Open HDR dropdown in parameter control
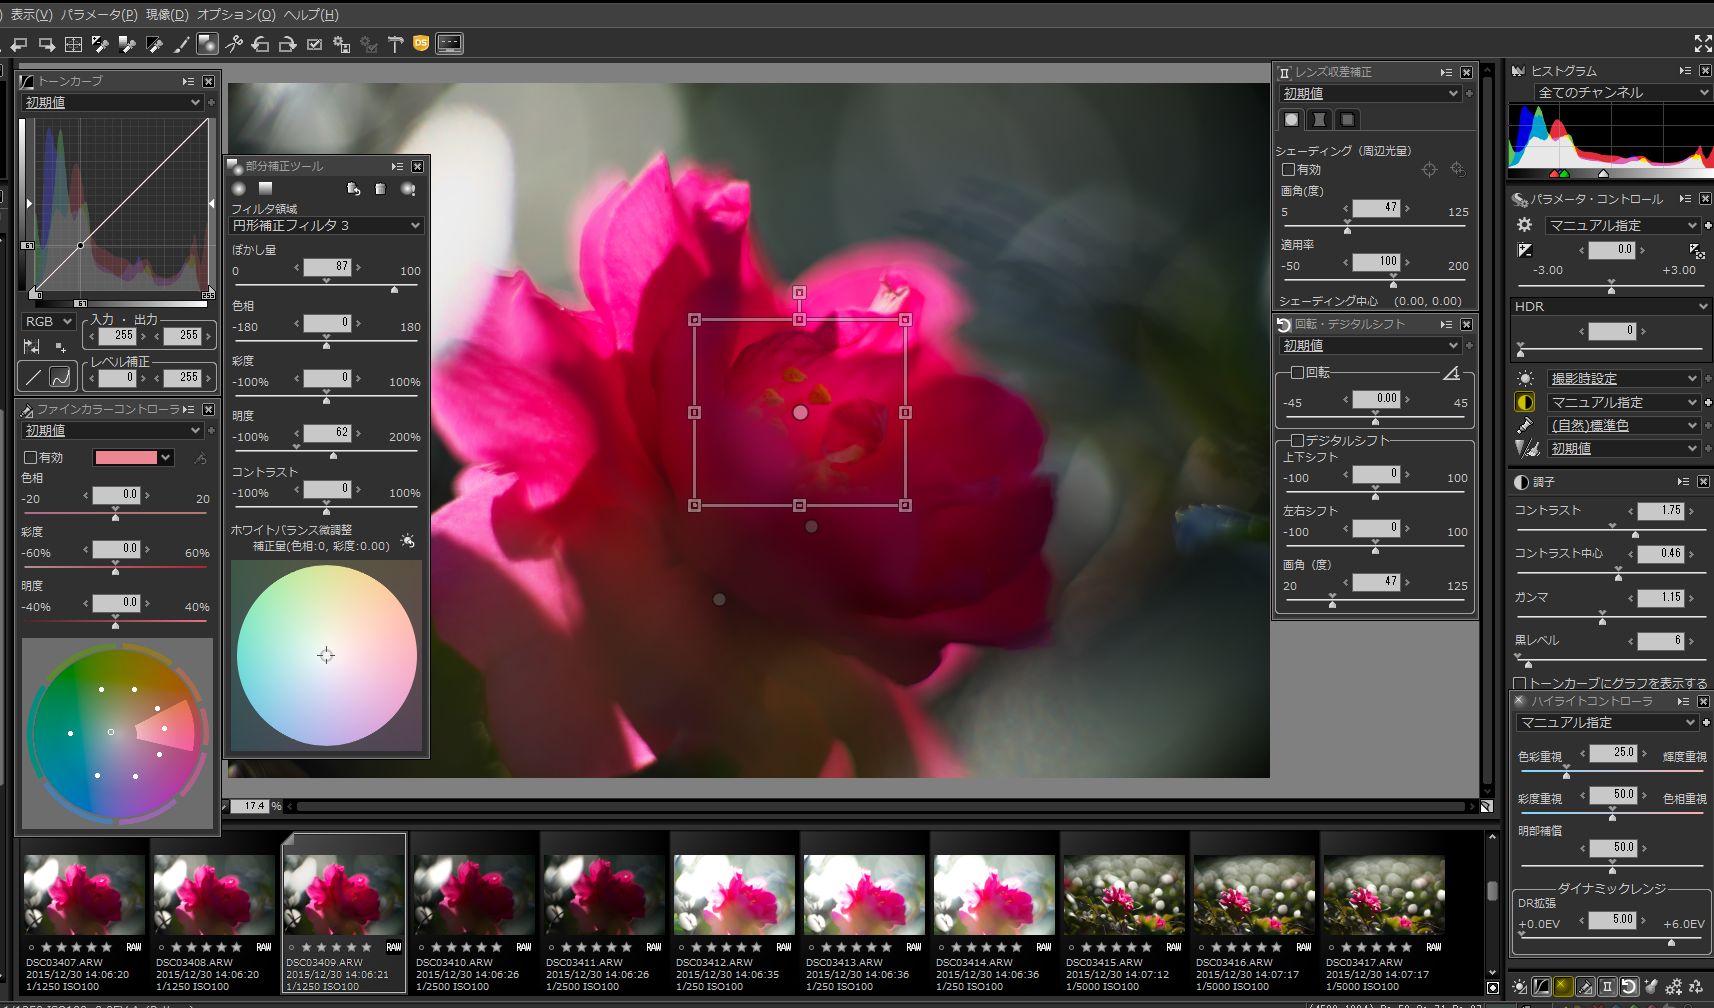 tap(1611, 307)
